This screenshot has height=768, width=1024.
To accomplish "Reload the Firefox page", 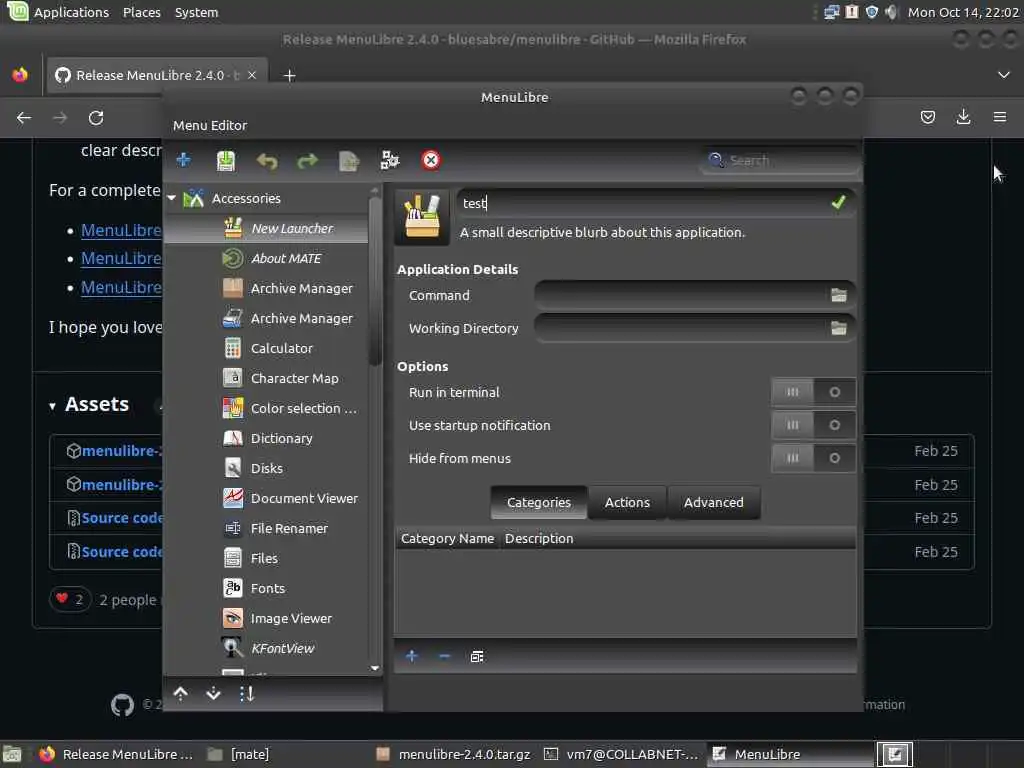I will point(96,118).
